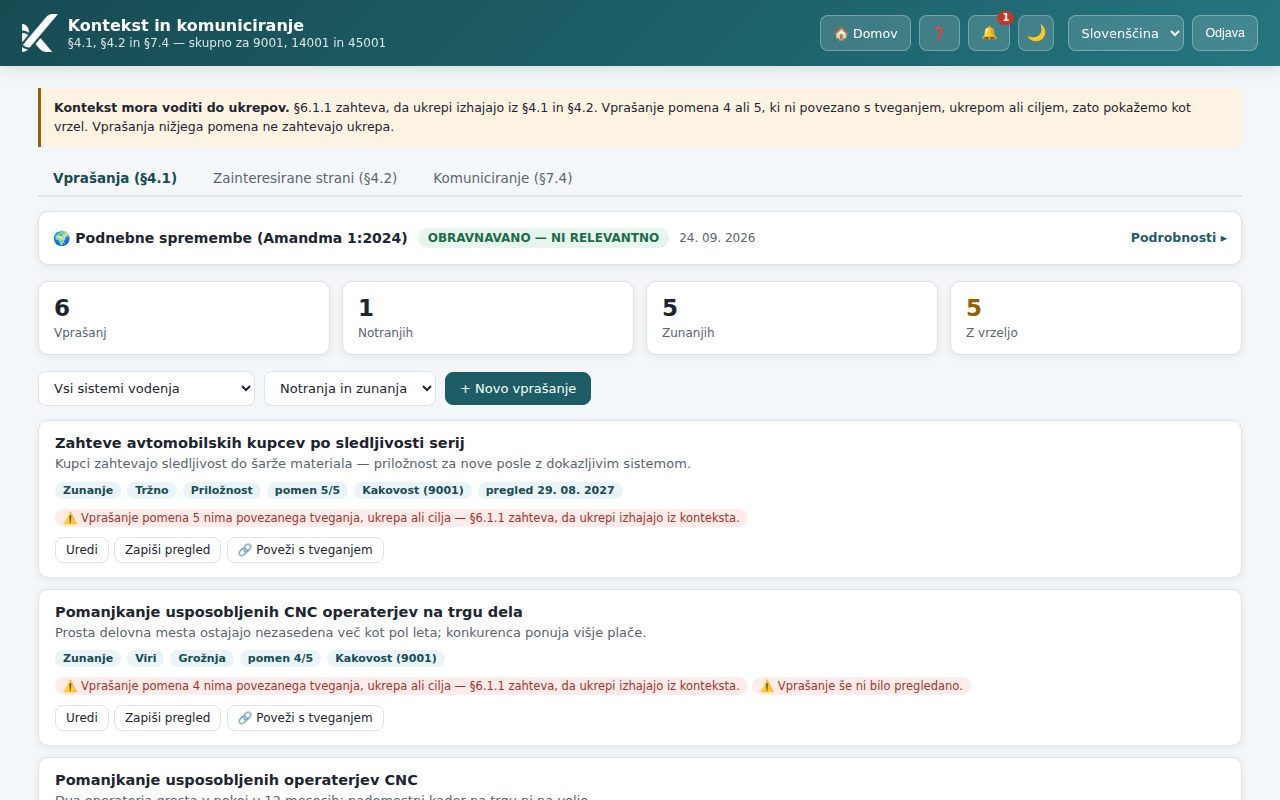Viewport: 1280px width, 800px height.
Task: Click the 6 Vprašanj stat card
Action: [184, 318]
